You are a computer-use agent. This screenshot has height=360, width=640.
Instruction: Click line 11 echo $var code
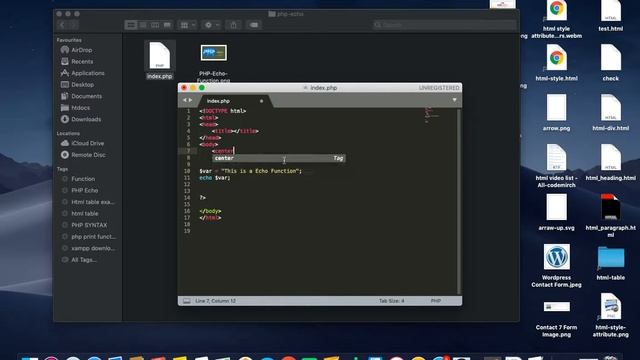[x=215, y=178]
